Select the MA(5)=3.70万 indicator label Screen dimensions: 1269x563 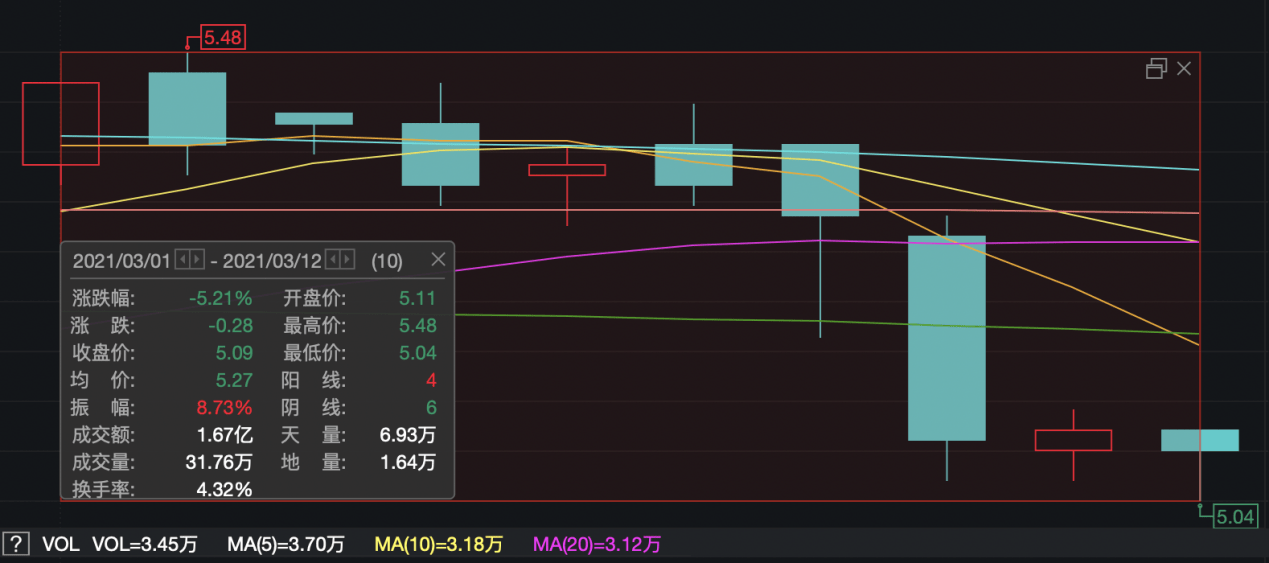(x=285, y=544)
